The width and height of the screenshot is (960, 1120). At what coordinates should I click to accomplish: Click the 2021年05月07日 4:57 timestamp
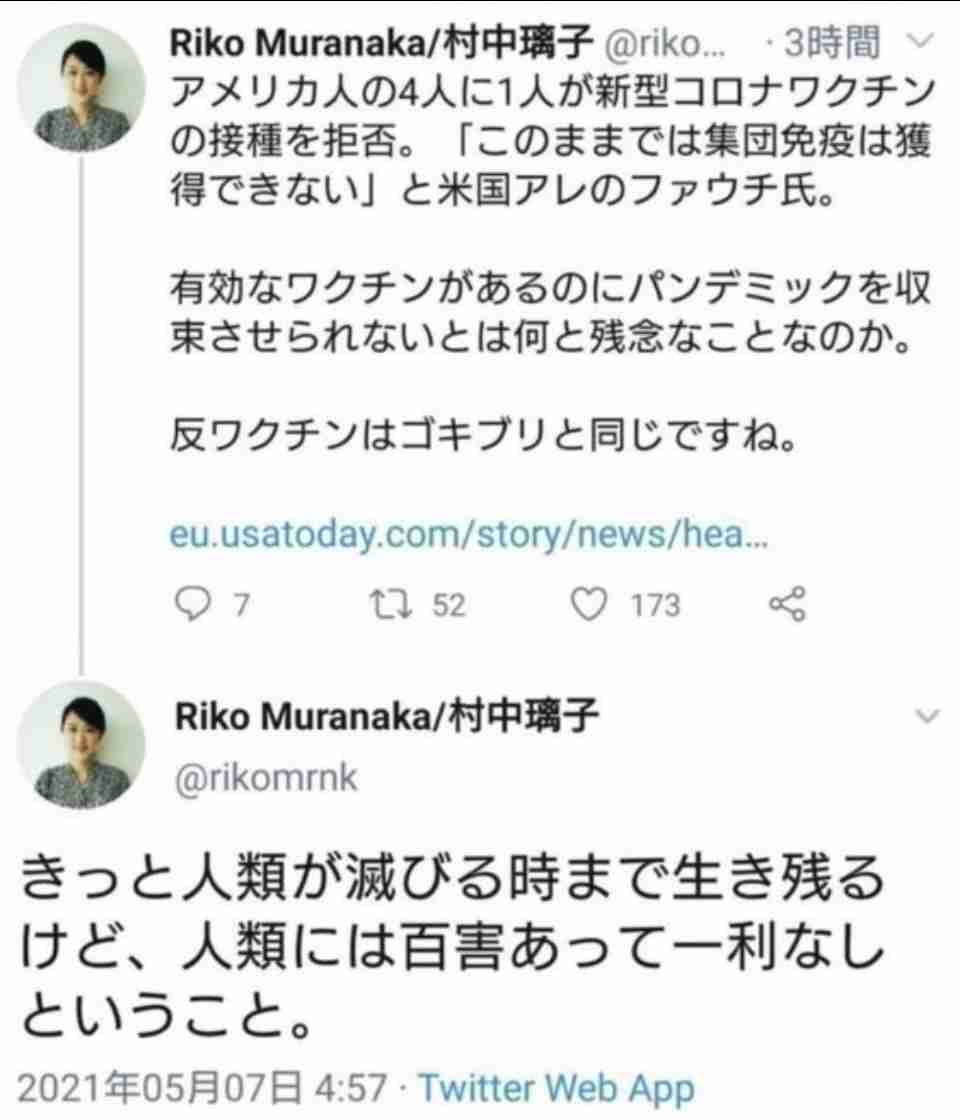point(202,1089)
